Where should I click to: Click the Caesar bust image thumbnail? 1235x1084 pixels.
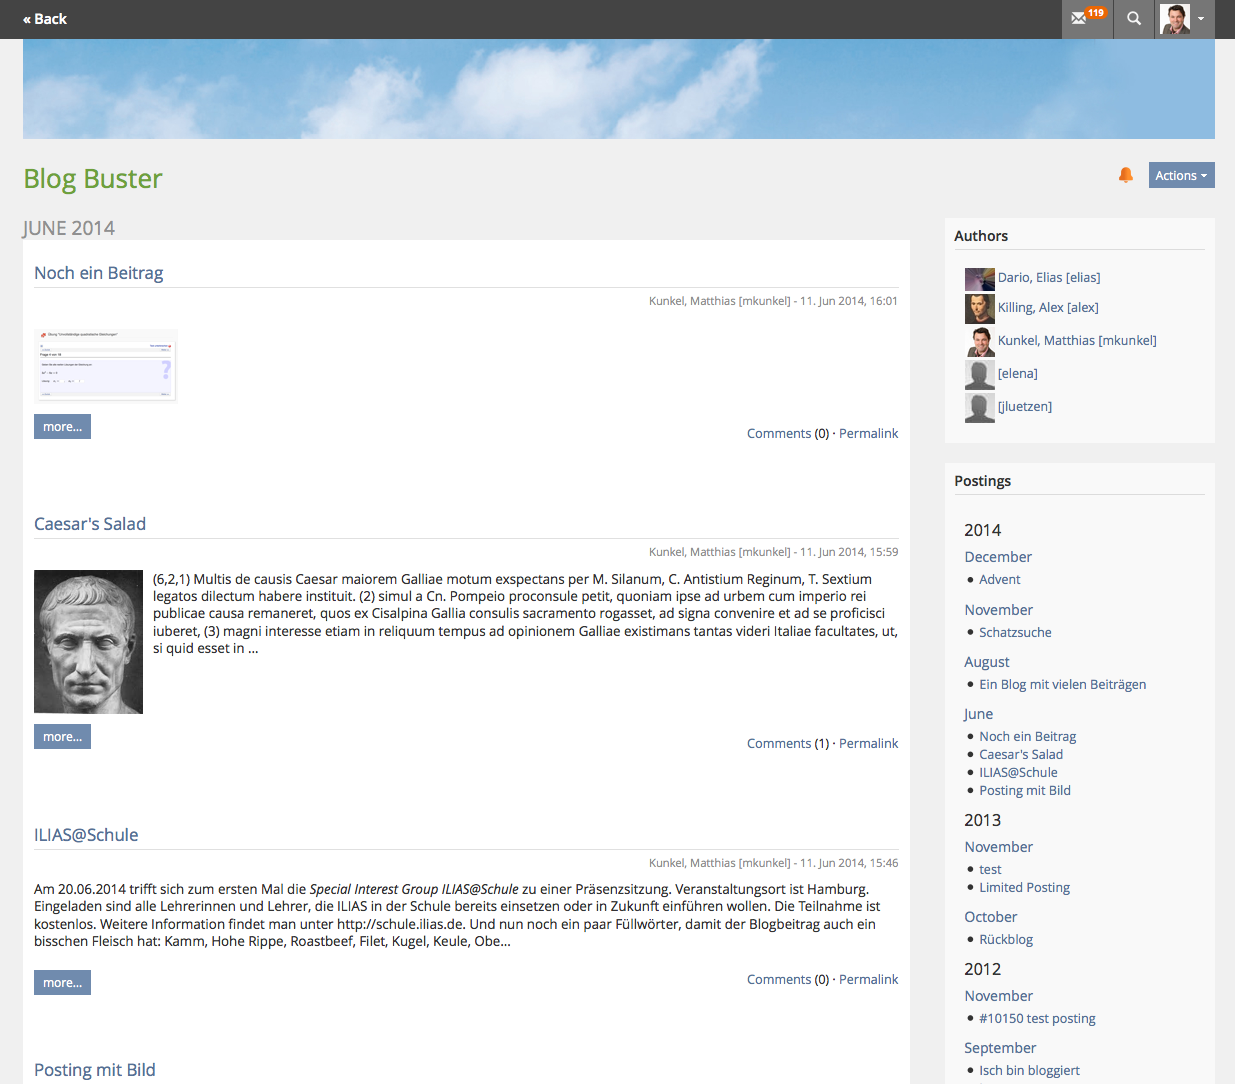pyautogui.click(x=88, y=641)
